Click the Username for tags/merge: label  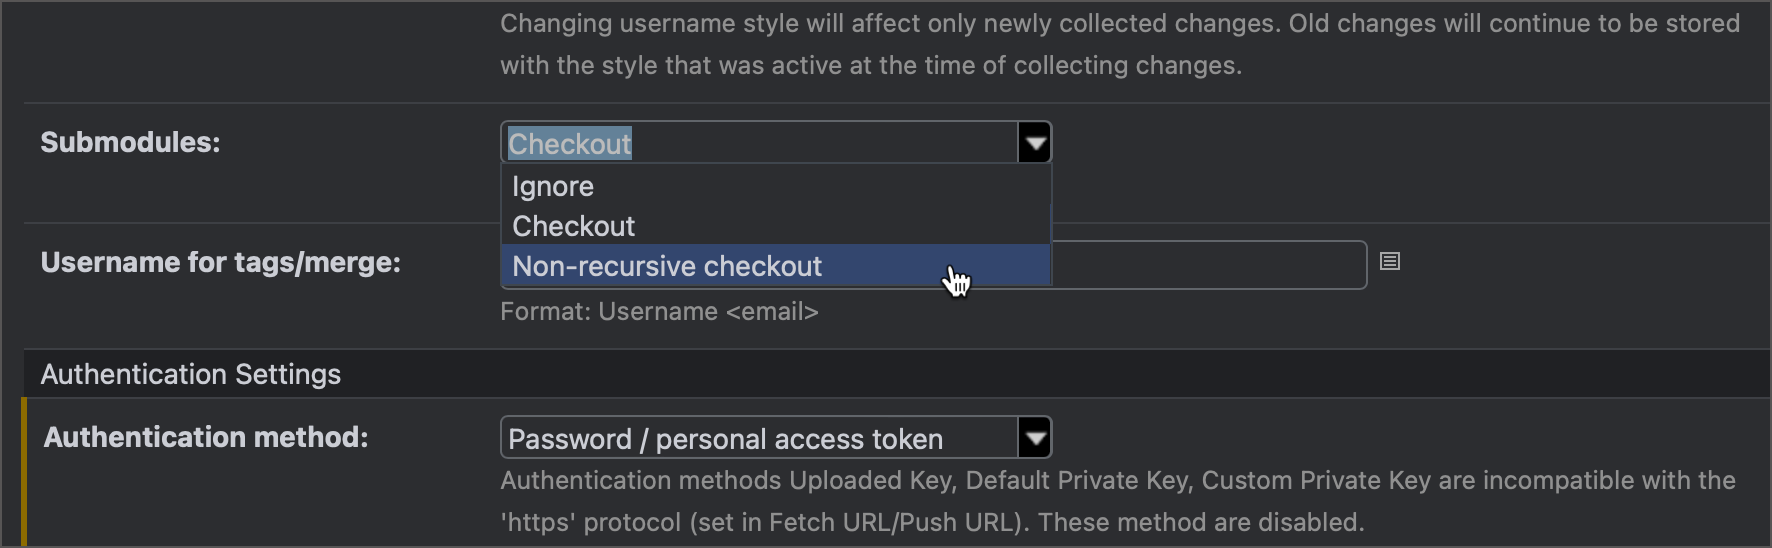point(220,263)
